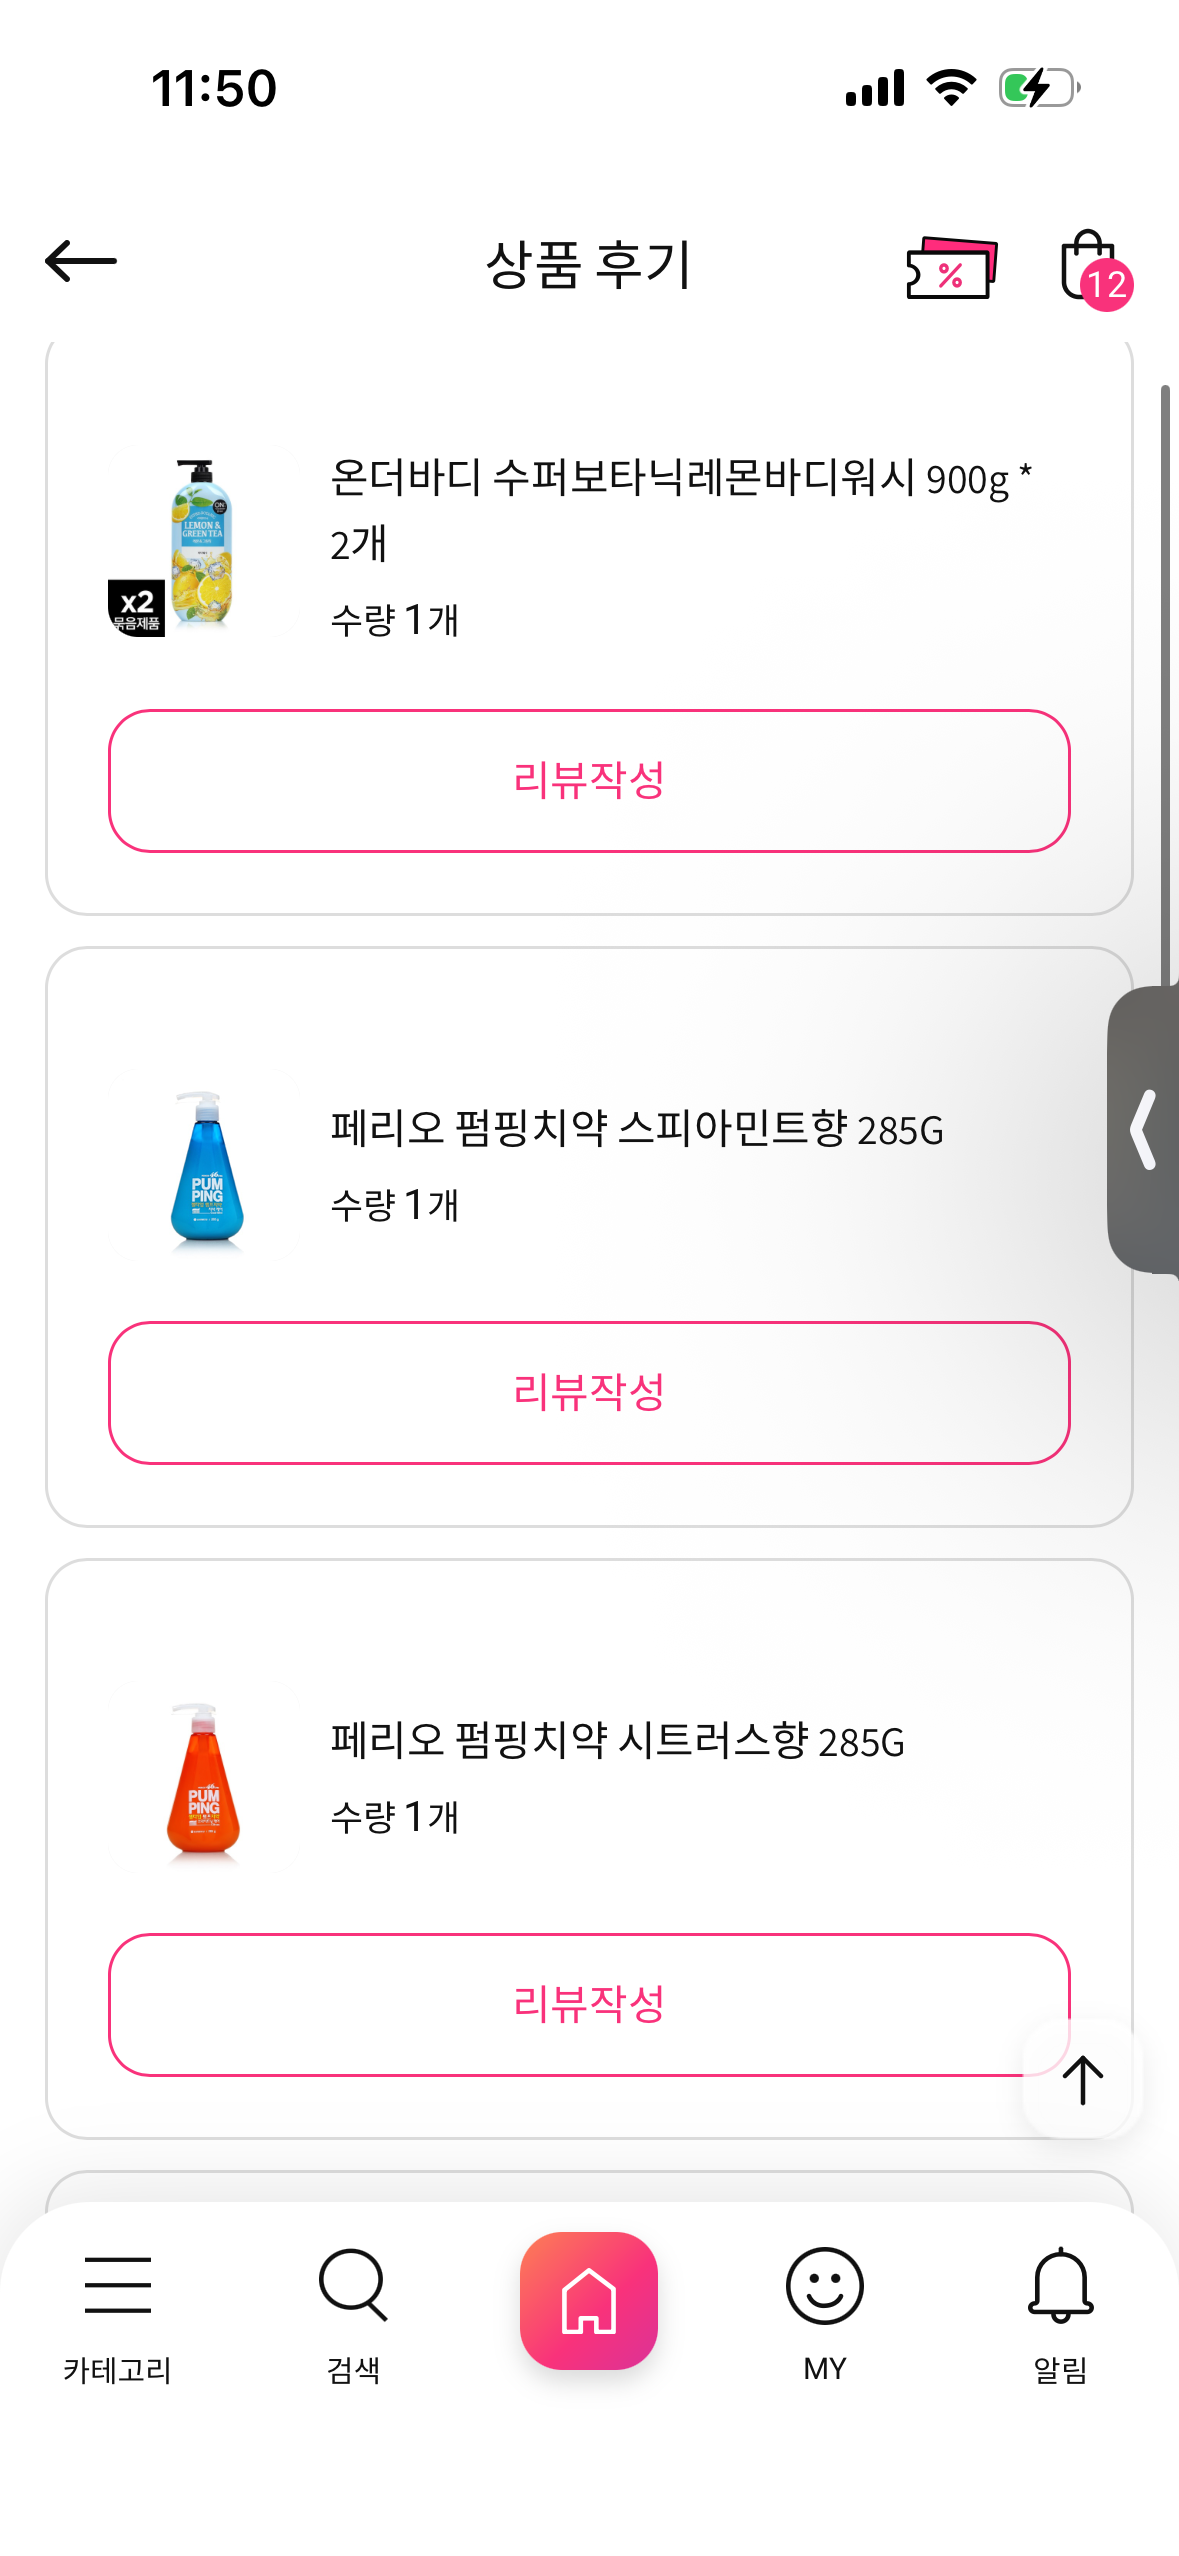Tap the back arrow icon
Screen dimensions: 1179x2556
click(81, 262)
